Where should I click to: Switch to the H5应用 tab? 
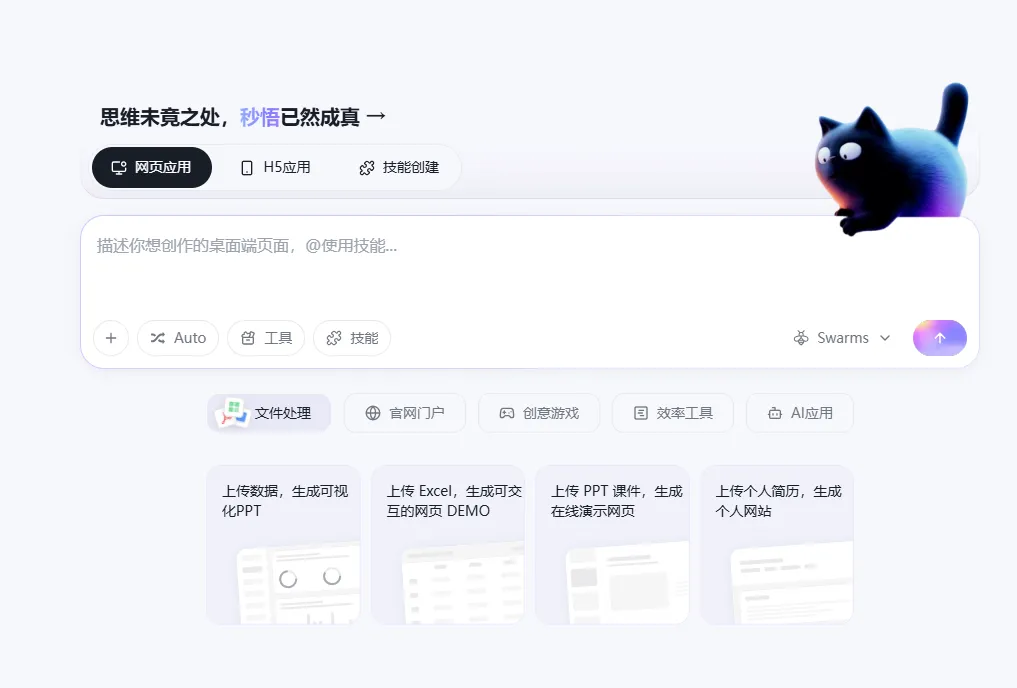coord(275,167)
